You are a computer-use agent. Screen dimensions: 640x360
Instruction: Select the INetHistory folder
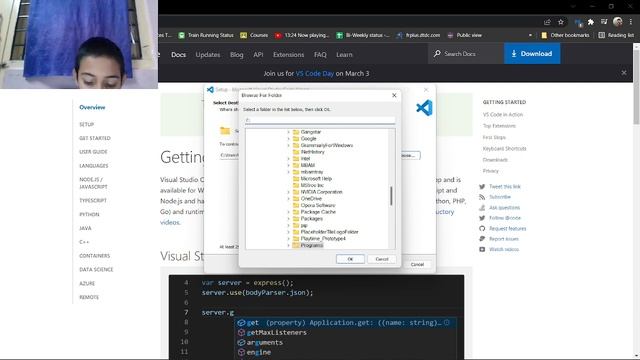(x=313, y=152)
